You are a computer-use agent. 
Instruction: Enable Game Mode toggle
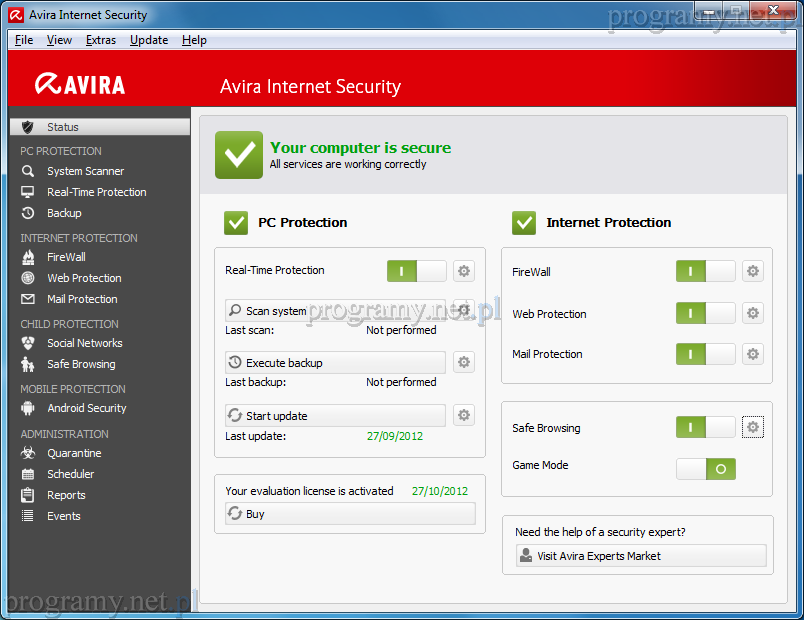[705, 468]
